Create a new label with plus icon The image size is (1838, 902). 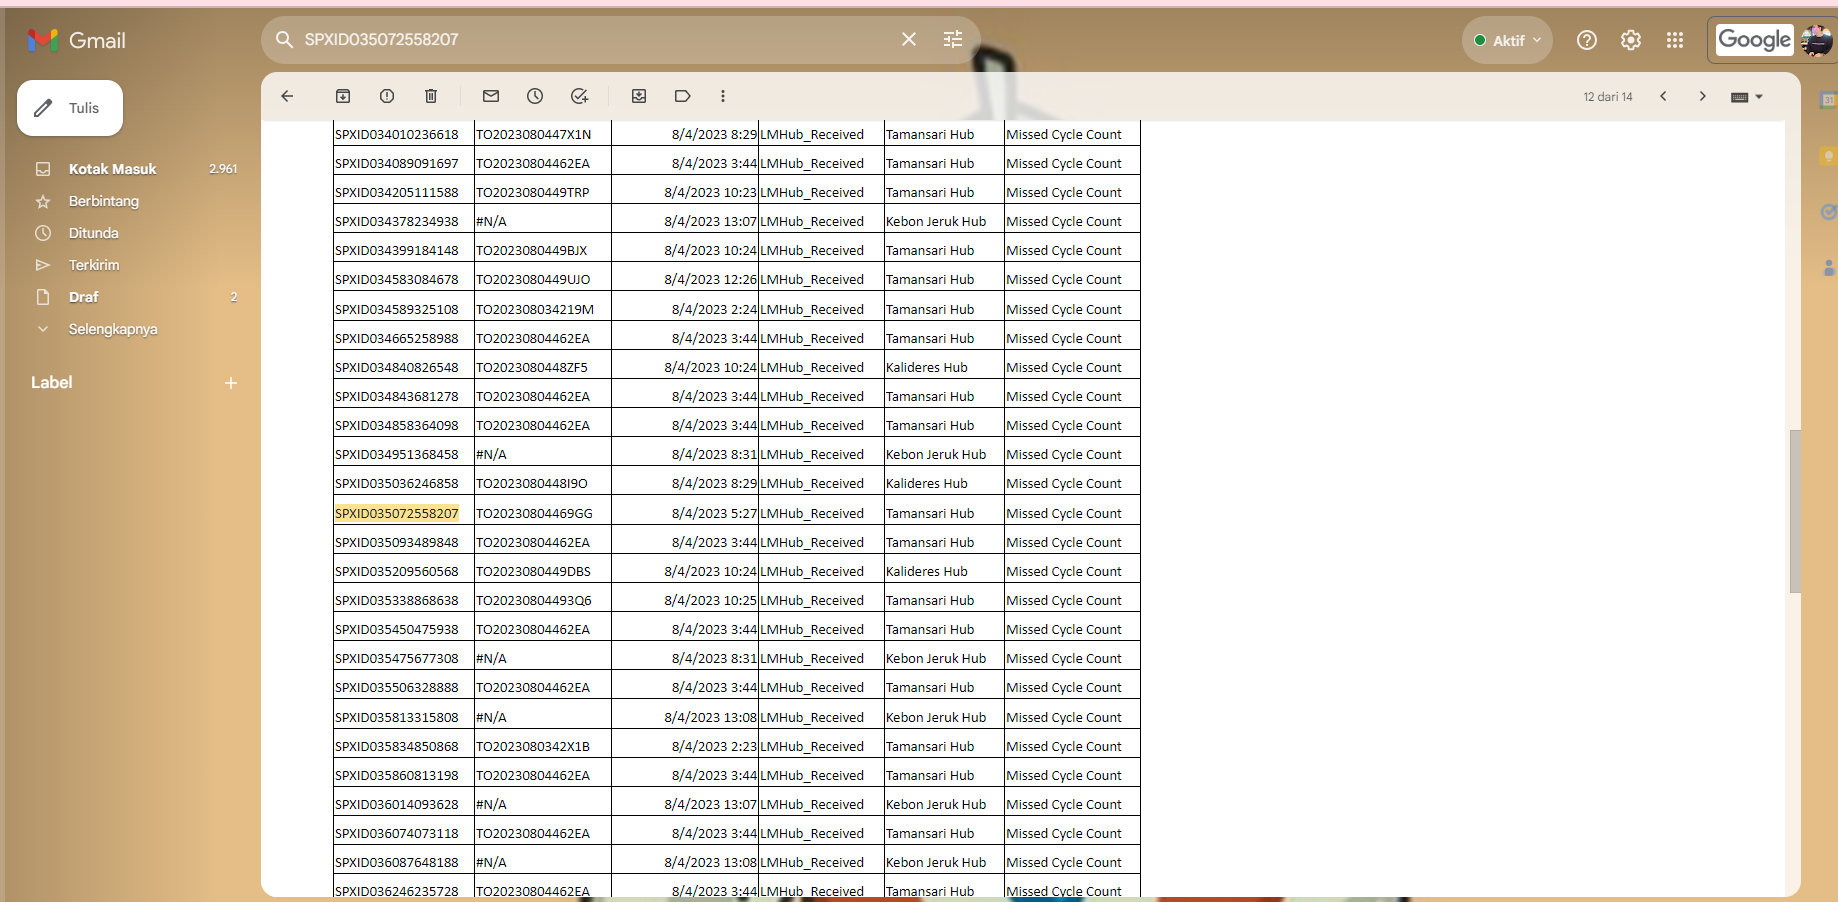(231, 383)
